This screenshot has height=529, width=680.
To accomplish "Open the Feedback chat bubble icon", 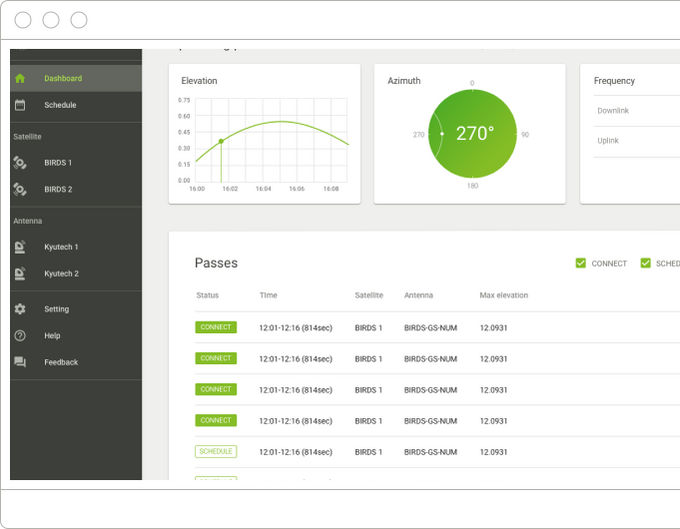I will (x=20, y=362).
